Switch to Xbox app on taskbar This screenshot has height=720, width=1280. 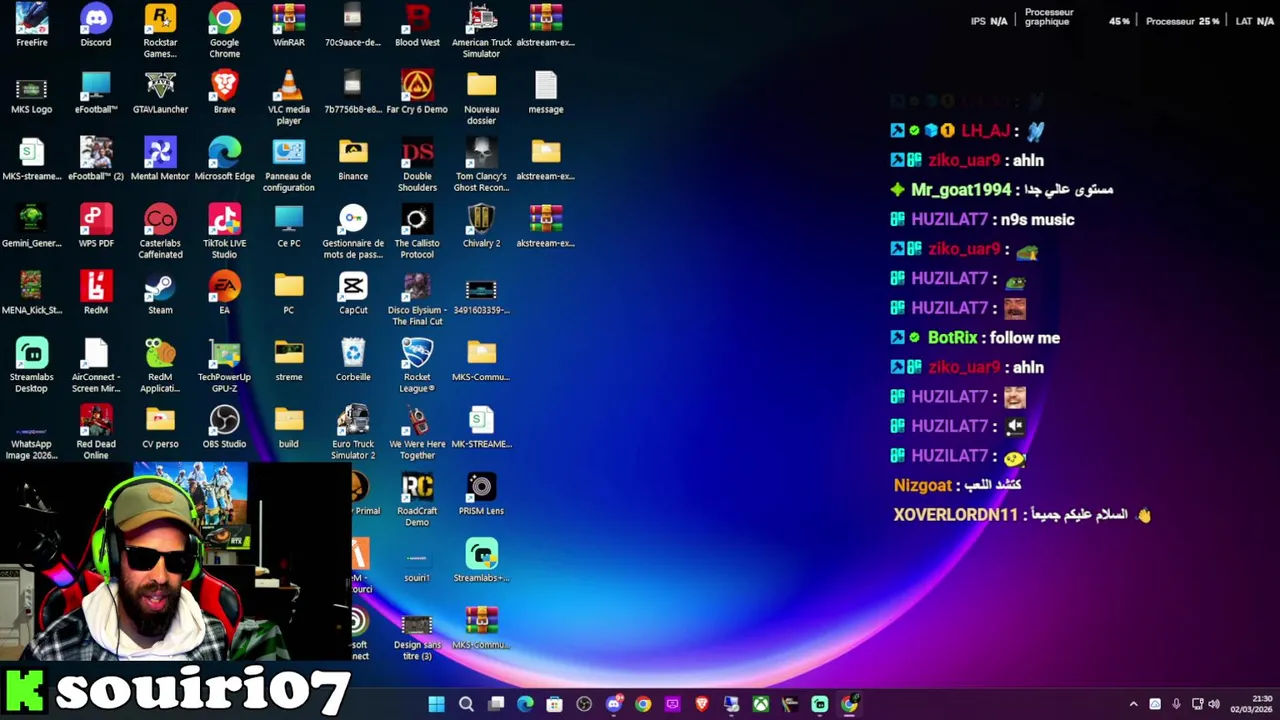[761, 704]
